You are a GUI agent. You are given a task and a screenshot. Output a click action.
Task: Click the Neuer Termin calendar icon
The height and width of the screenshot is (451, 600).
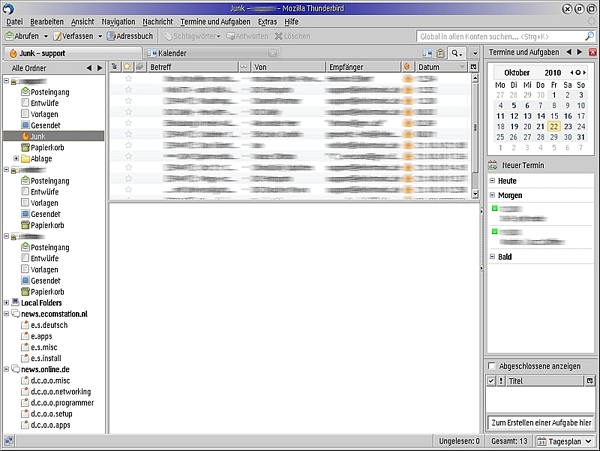(x=493, y=165)
